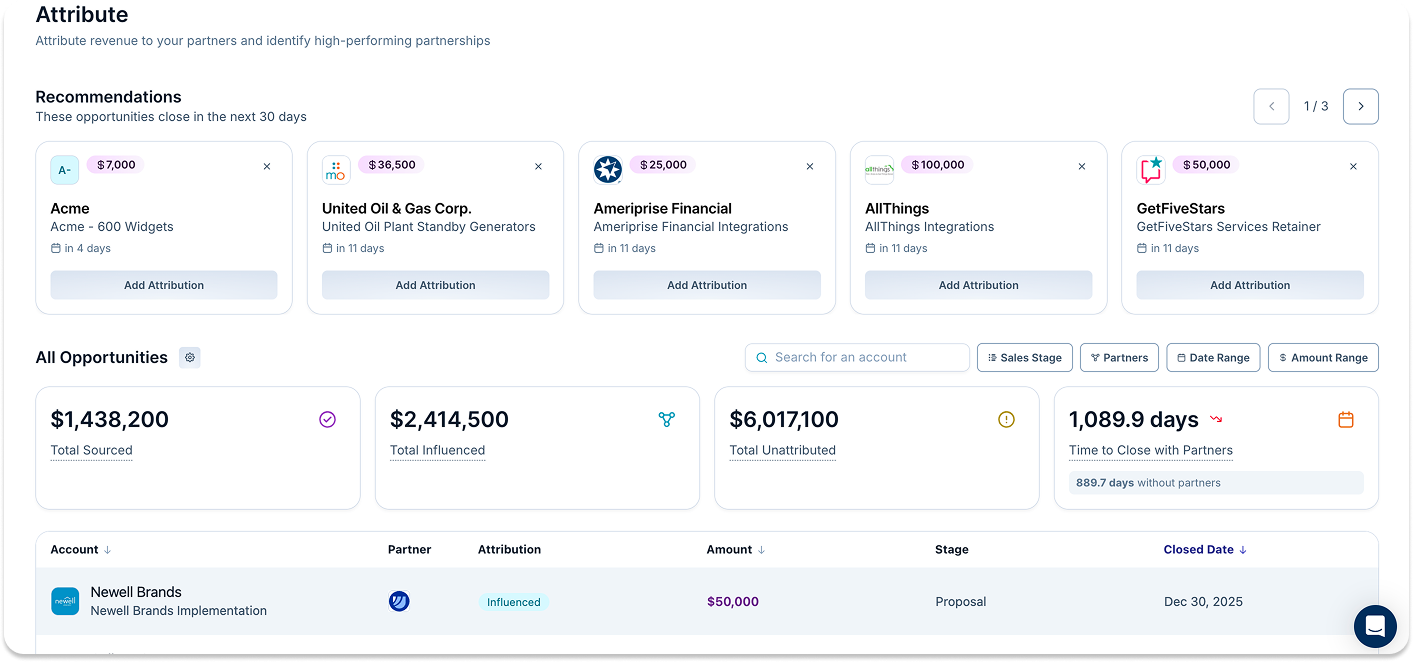The width and height of the screenshot is (1413, 662).
Task: Dismiss the AllThings recommendation card
Action: pyautogui.click(x=1081, y=167)
